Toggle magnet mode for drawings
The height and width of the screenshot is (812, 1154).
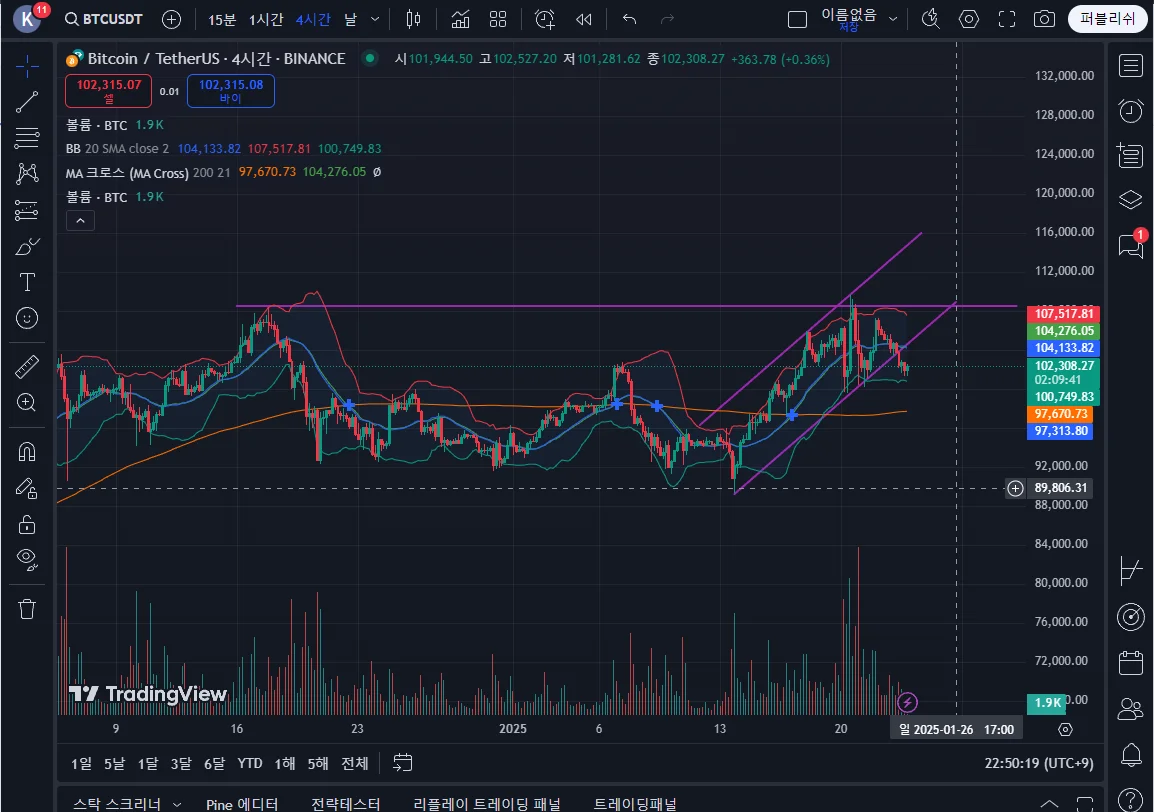pos(27,451)
